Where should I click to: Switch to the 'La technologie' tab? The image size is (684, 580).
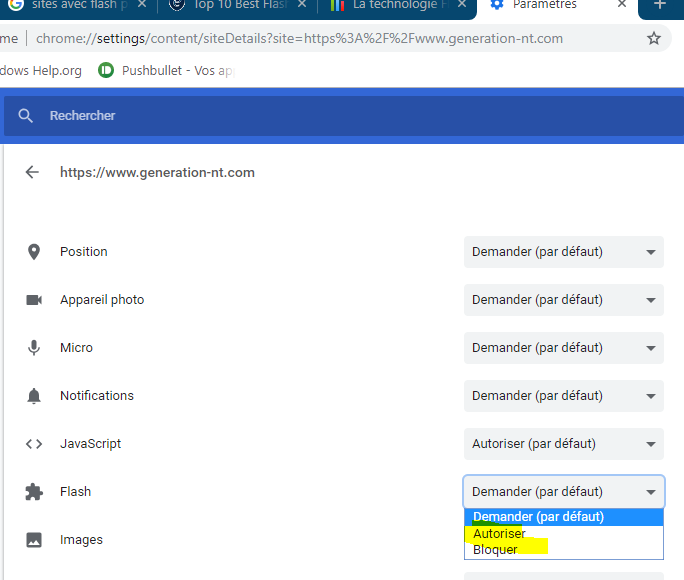395,5
